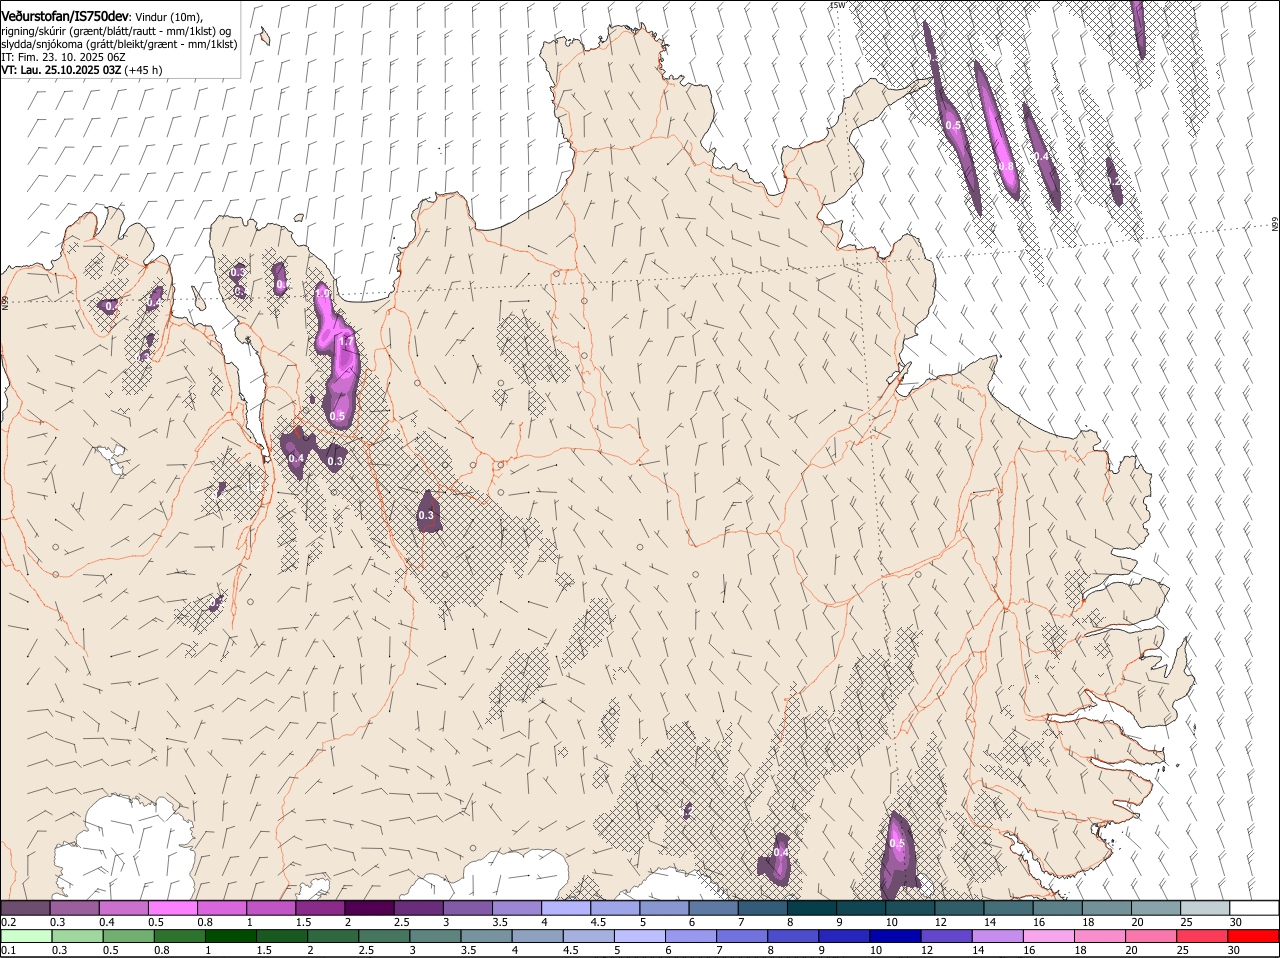Screen dimensions: 1280x958
Task: Click the '9' number on the upper scale
Action: 838,922
